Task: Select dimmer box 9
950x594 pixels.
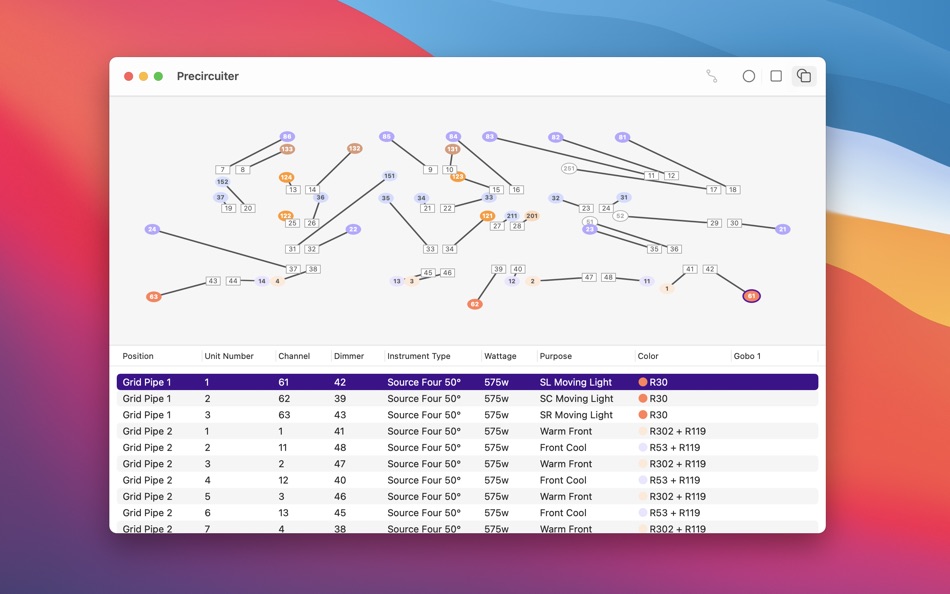Action: pos(430,170)
